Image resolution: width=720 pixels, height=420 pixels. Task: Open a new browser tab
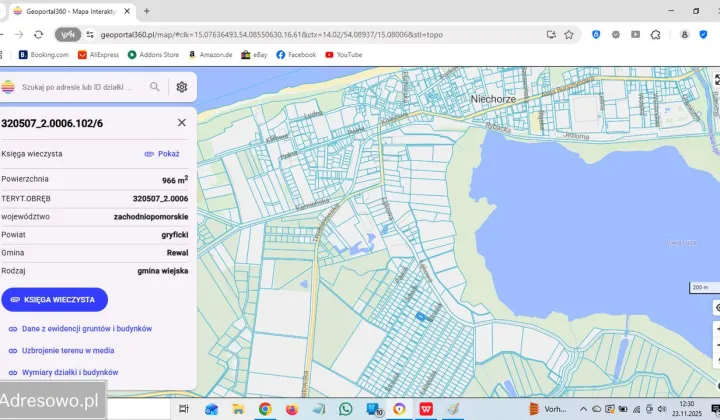(x=147, y=11)
